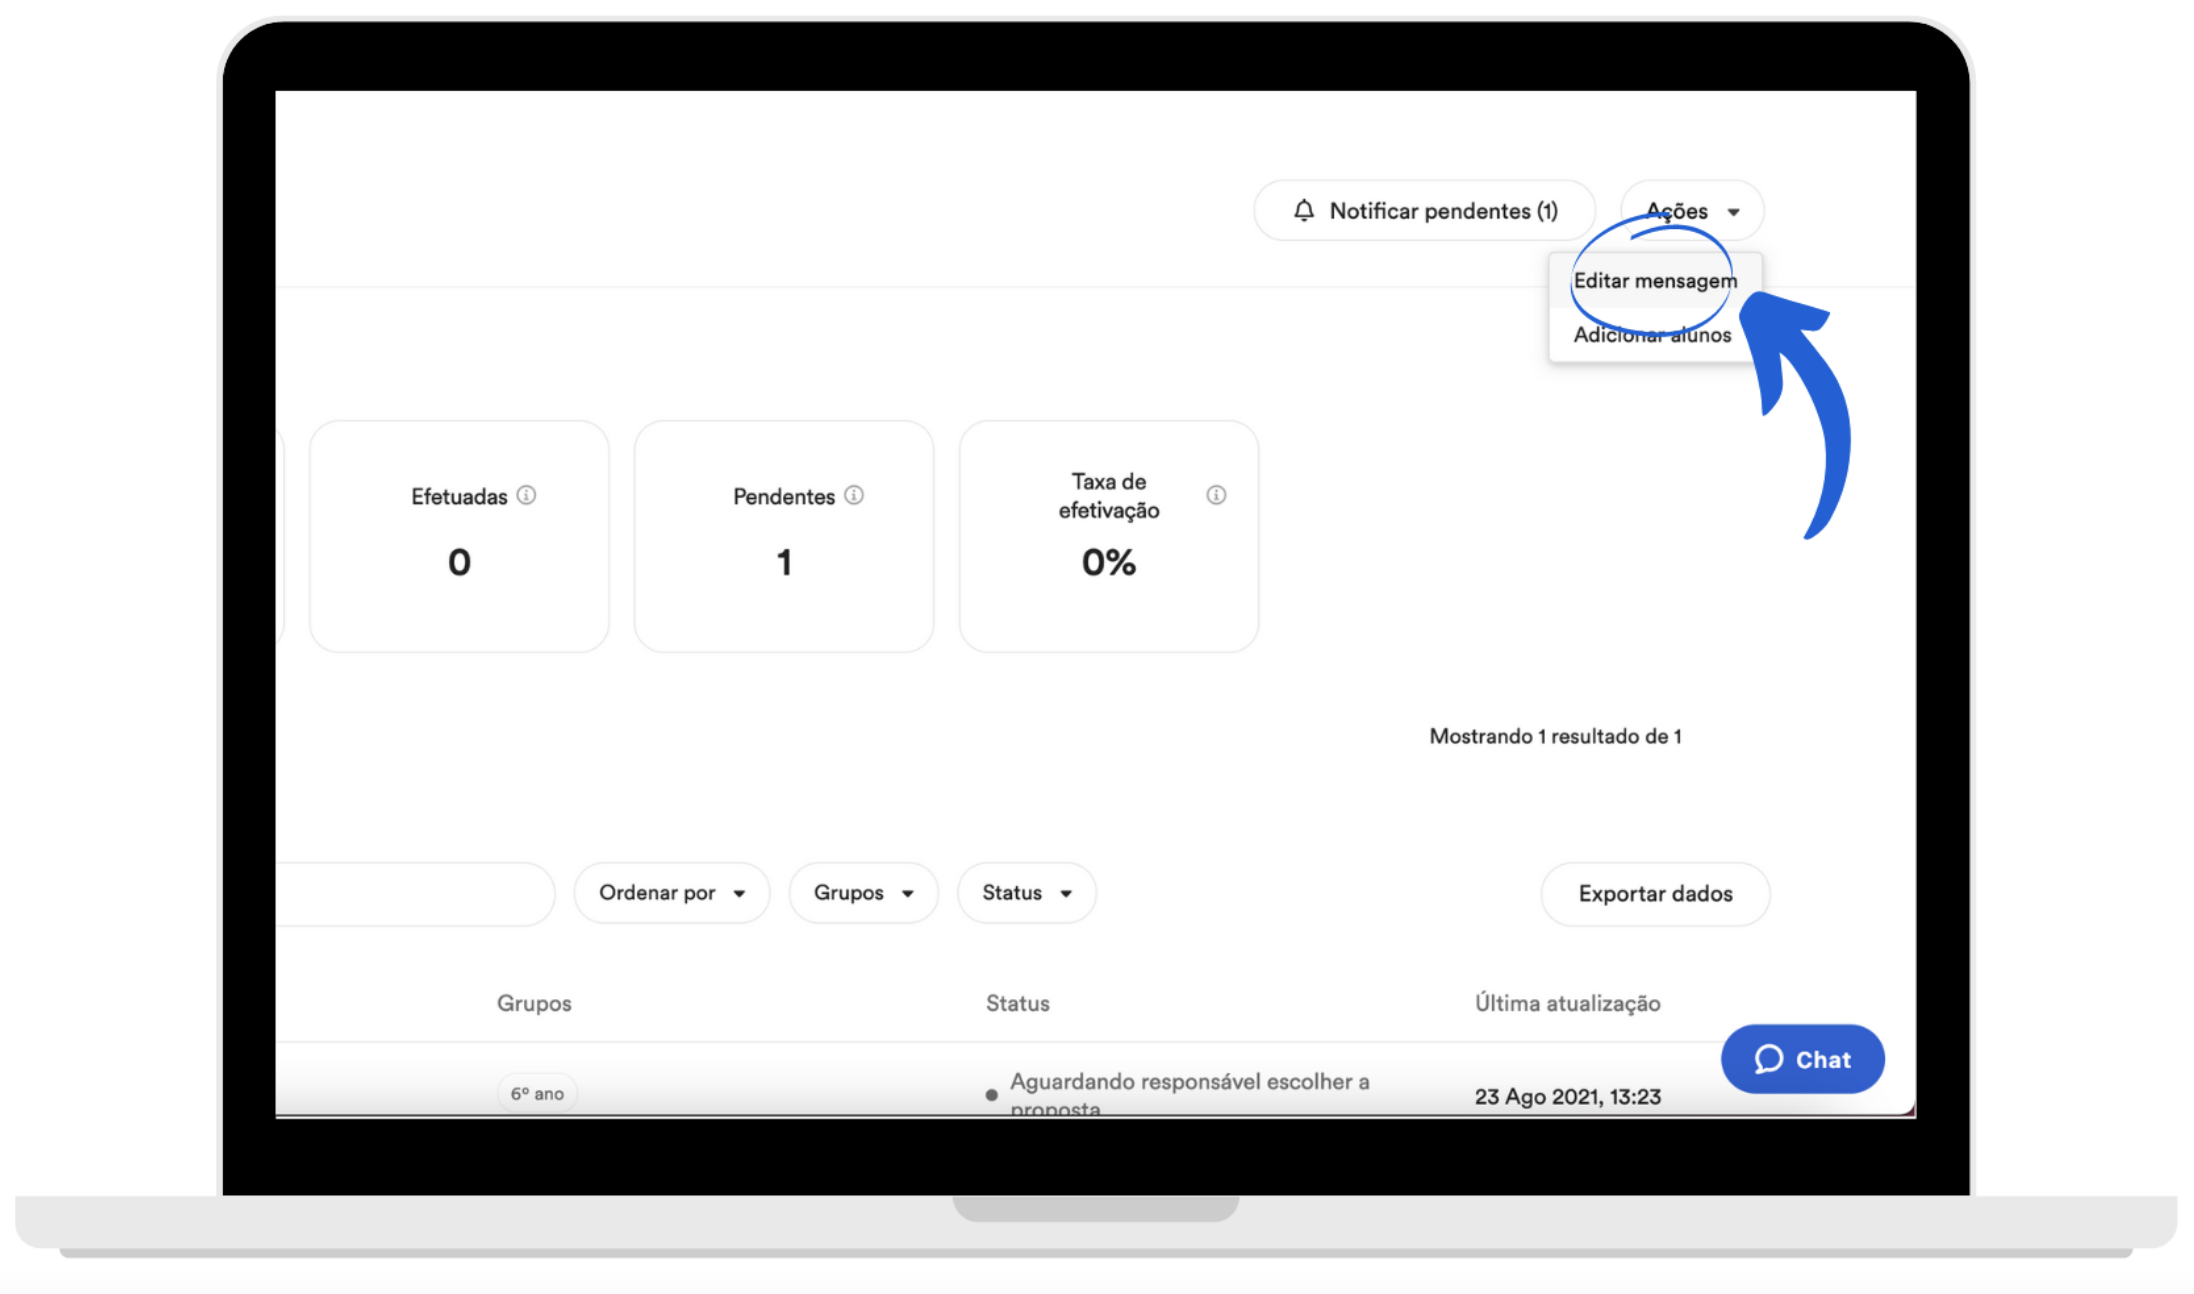Screen dimensions: 2194x1294
Task: Click the Efetuadas card value 0
Action: pyautogui.click(x=459, y=562)
